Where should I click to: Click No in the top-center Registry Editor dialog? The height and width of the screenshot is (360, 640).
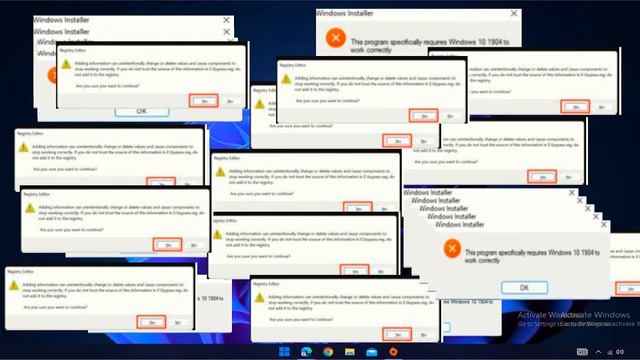(450, 116)
